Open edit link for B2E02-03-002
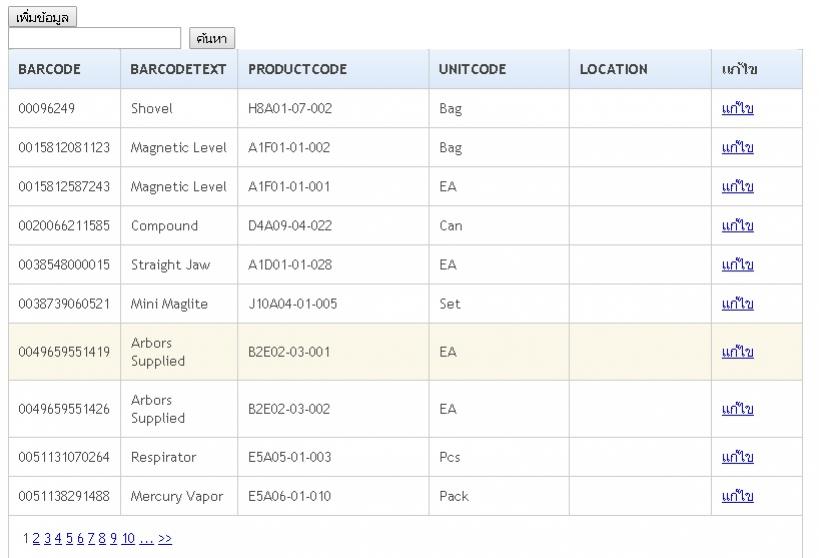819x558 pixels. (737, 409)
